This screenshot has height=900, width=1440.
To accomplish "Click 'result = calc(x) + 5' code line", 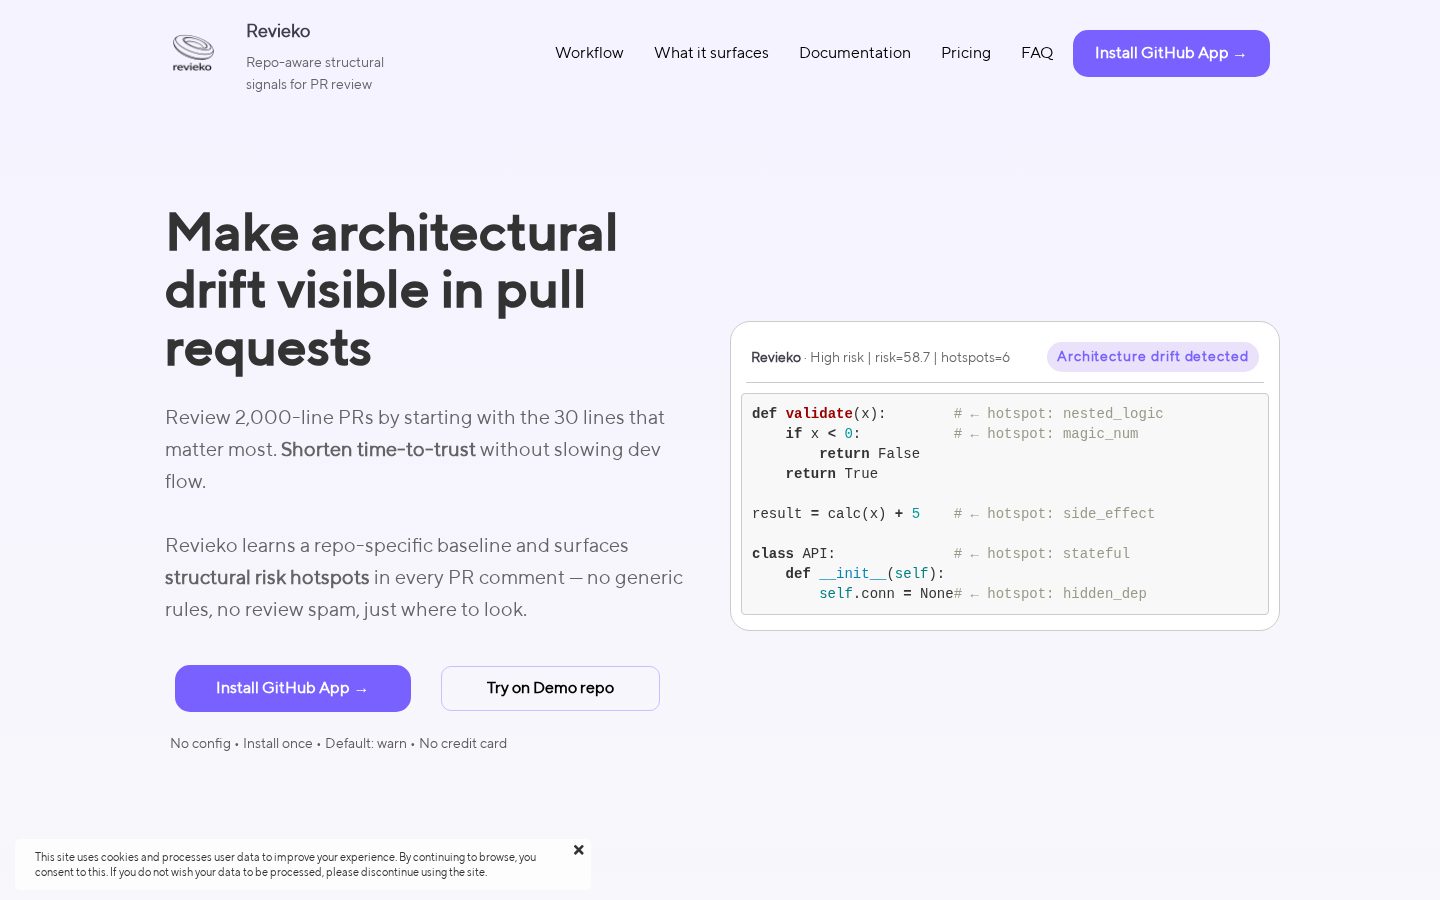I will 836,513.
